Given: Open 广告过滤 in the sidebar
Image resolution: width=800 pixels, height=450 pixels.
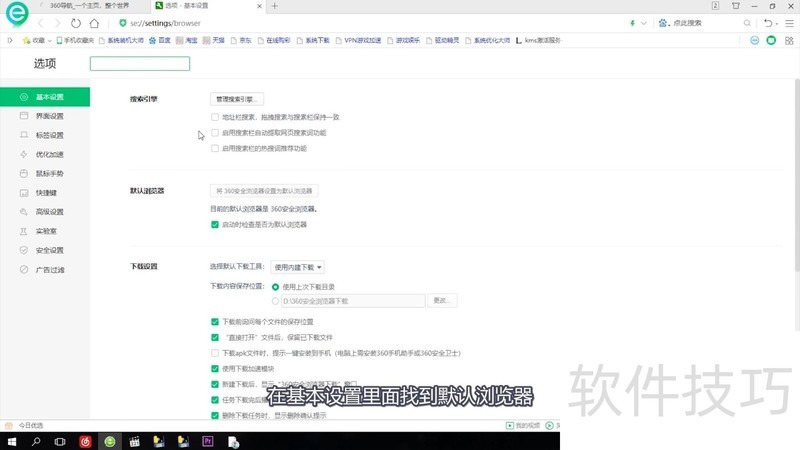Looking at the screenshot, I should coord(45,270).
